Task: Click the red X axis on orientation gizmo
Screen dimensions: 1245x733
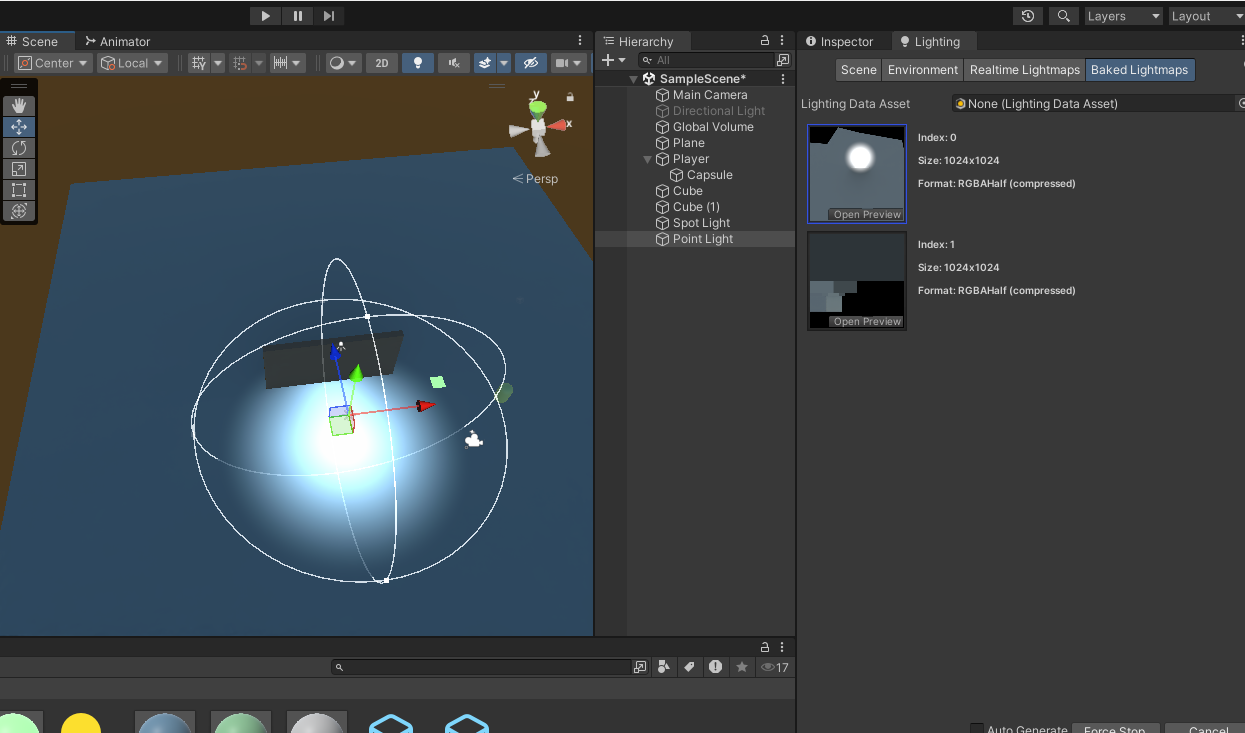Action: click(x=558, y=125)
